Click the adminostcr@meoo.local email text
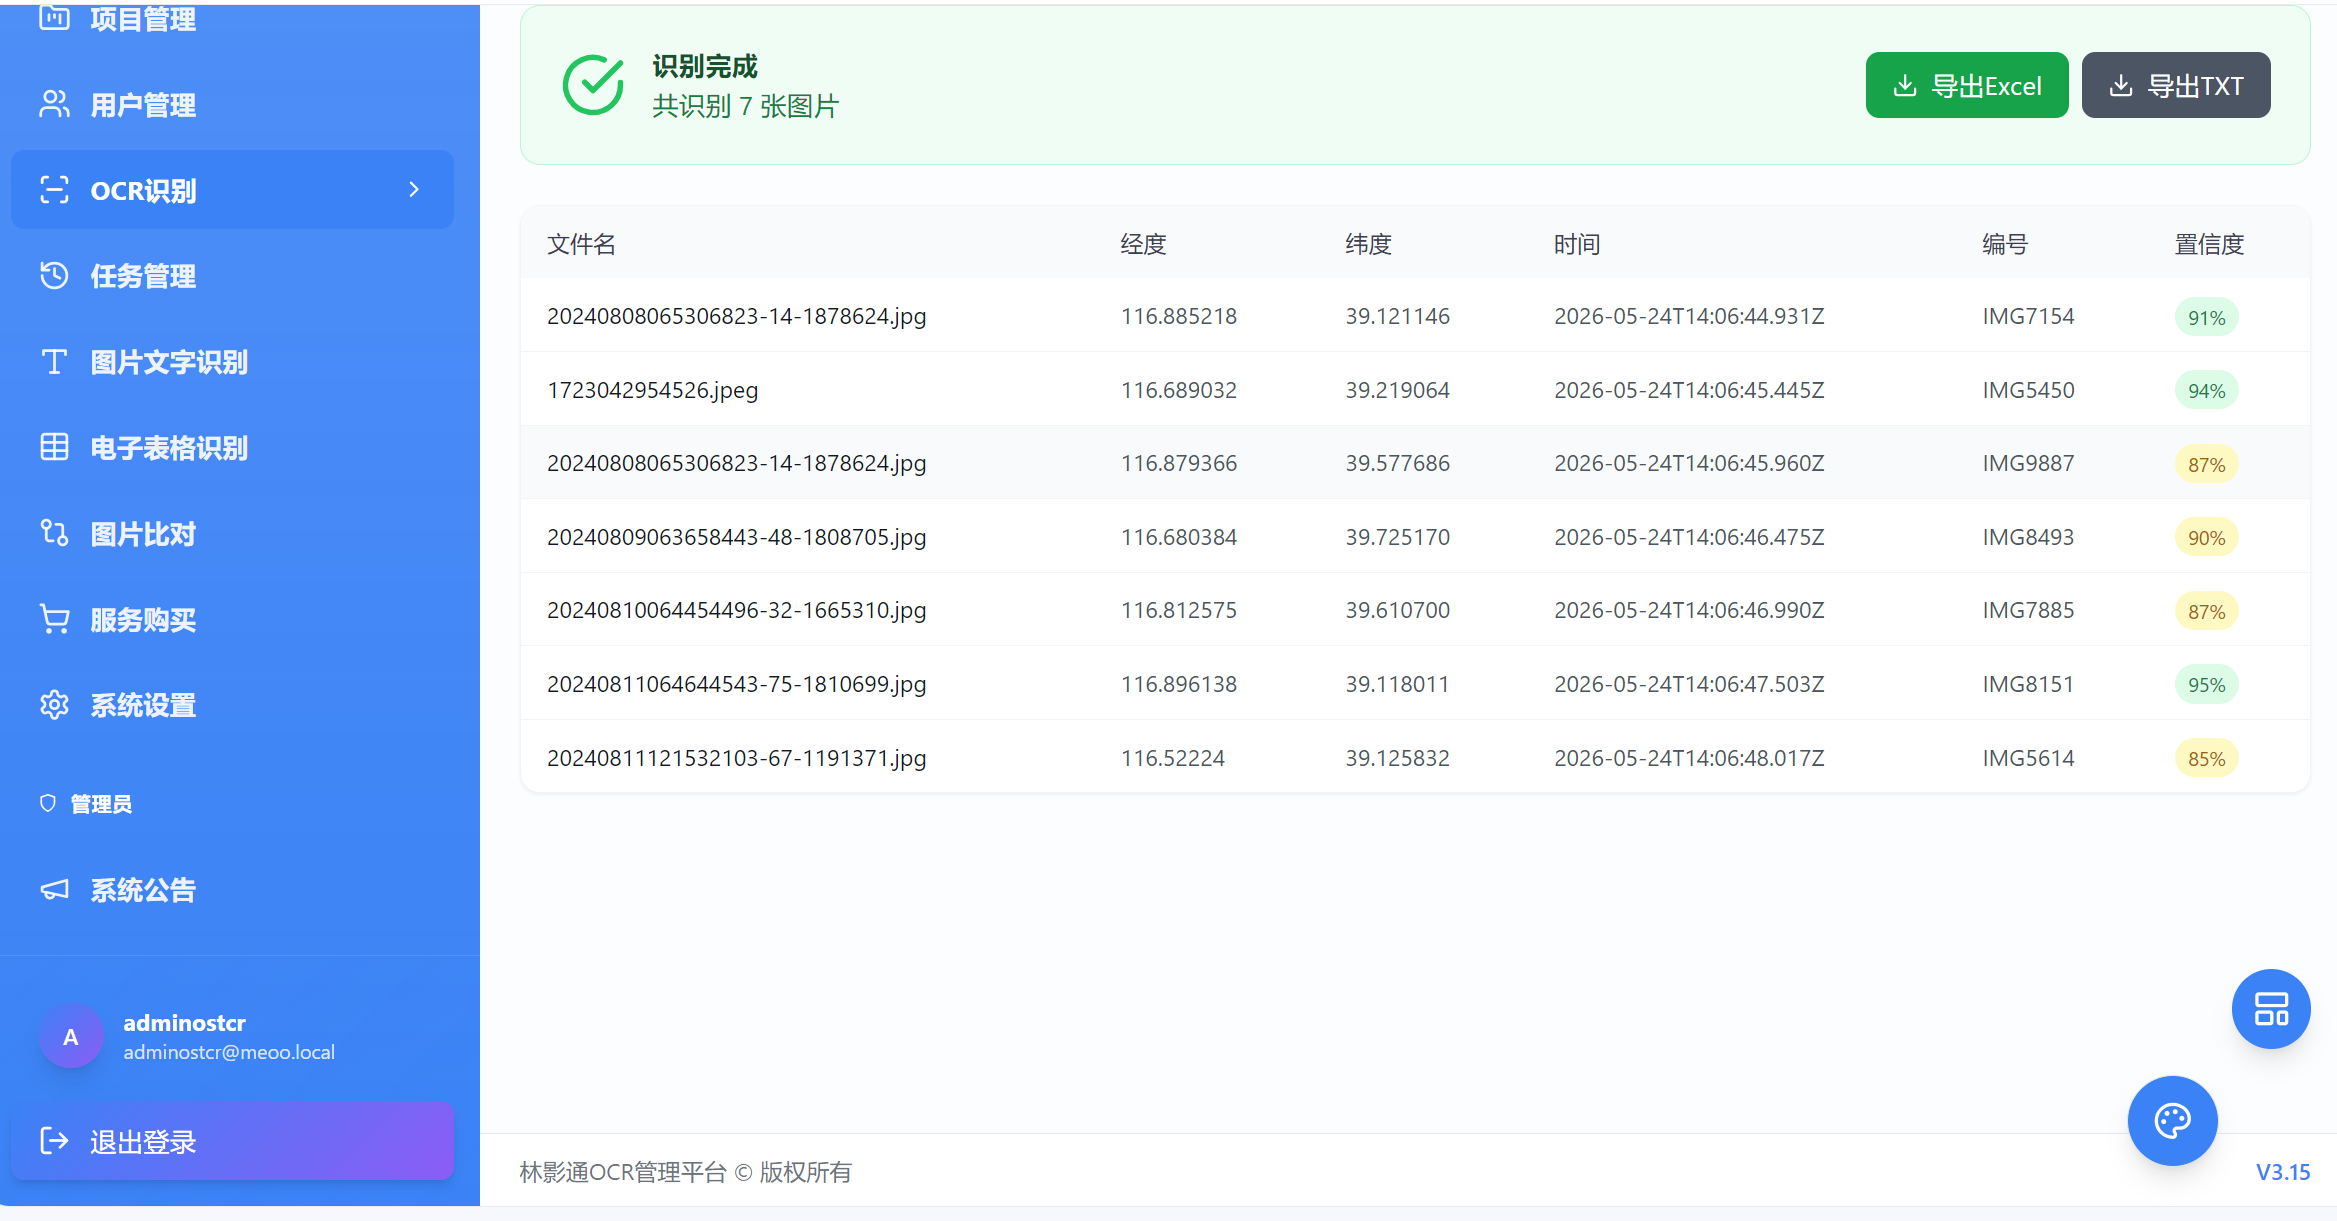The height and width of the screenshot is (1221, 2337). point(229,1052)
